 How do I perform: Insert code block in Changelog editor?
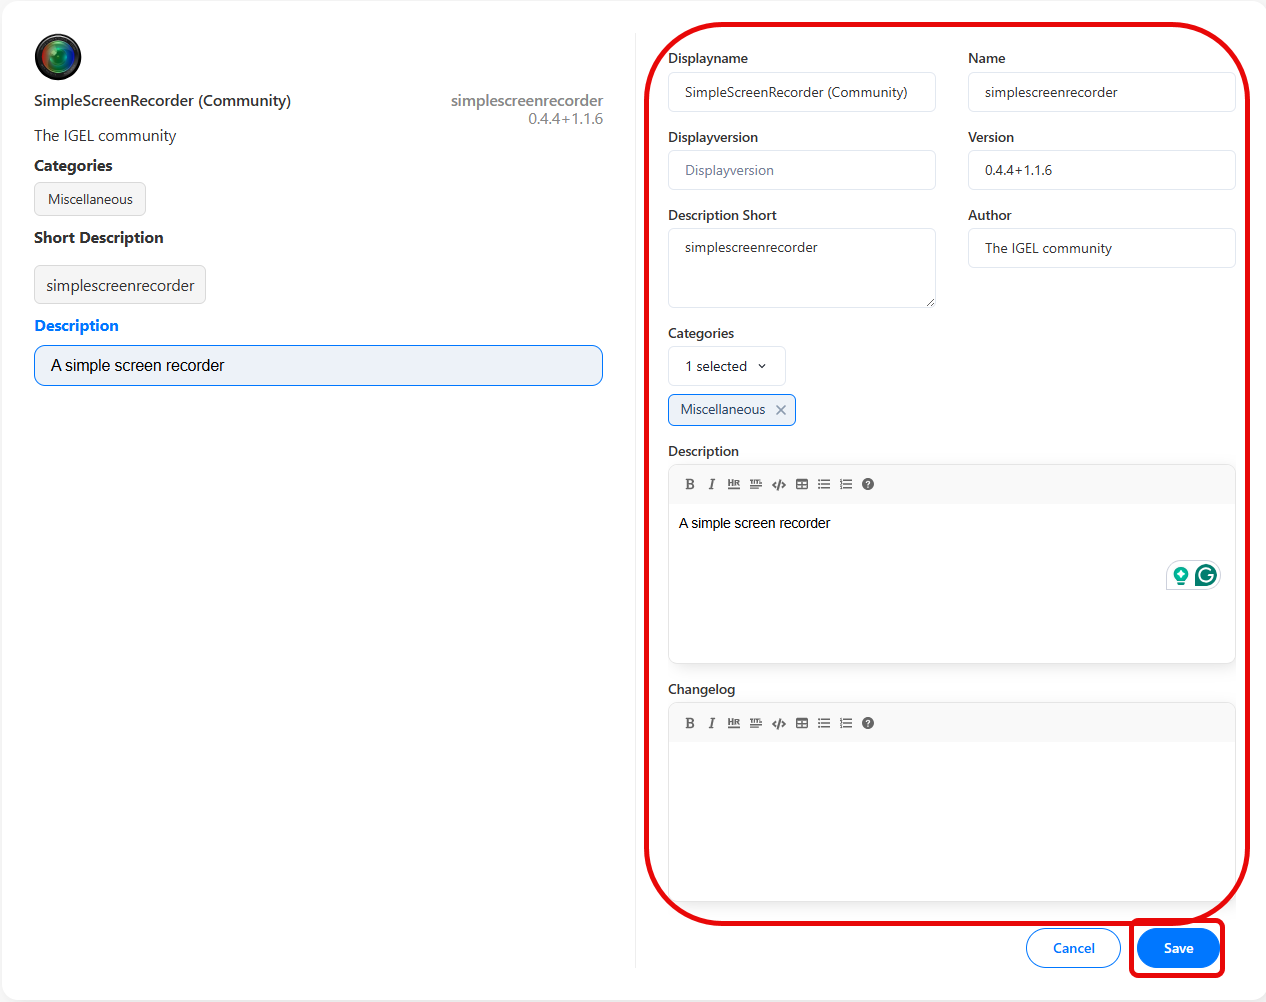pos(779,723)
